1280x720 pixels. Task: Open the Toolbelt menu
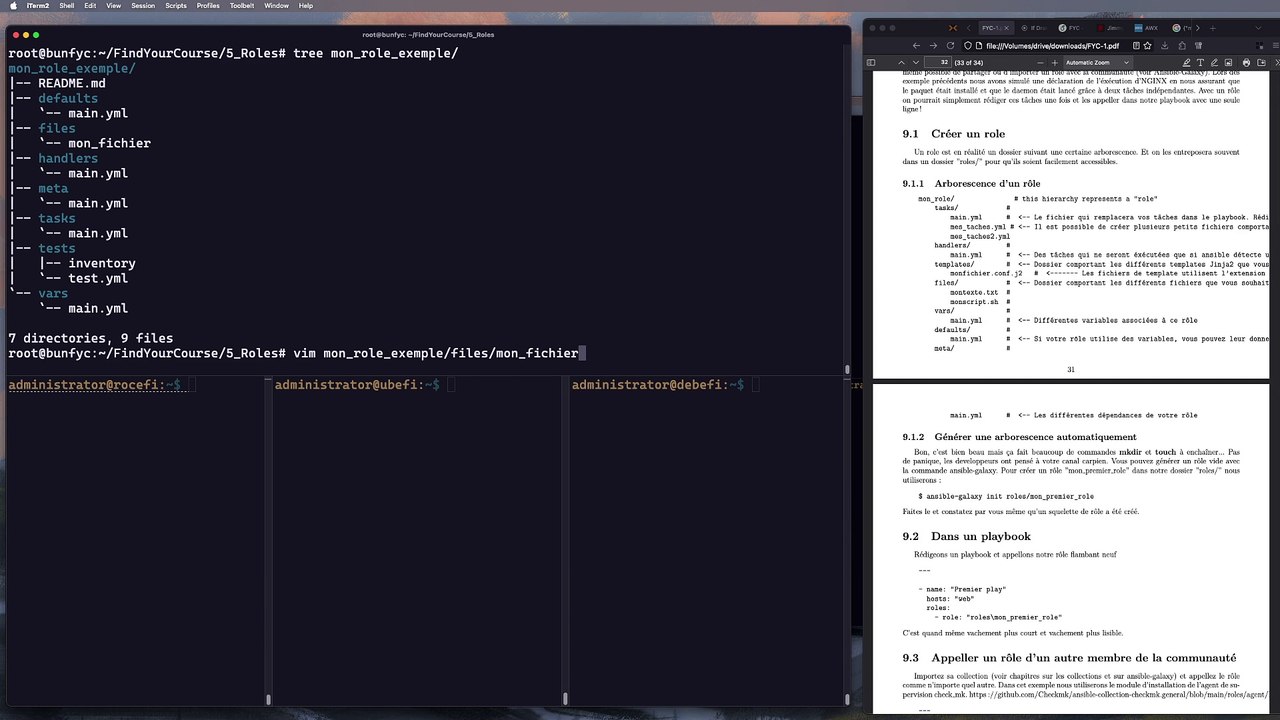pos(242,5)
